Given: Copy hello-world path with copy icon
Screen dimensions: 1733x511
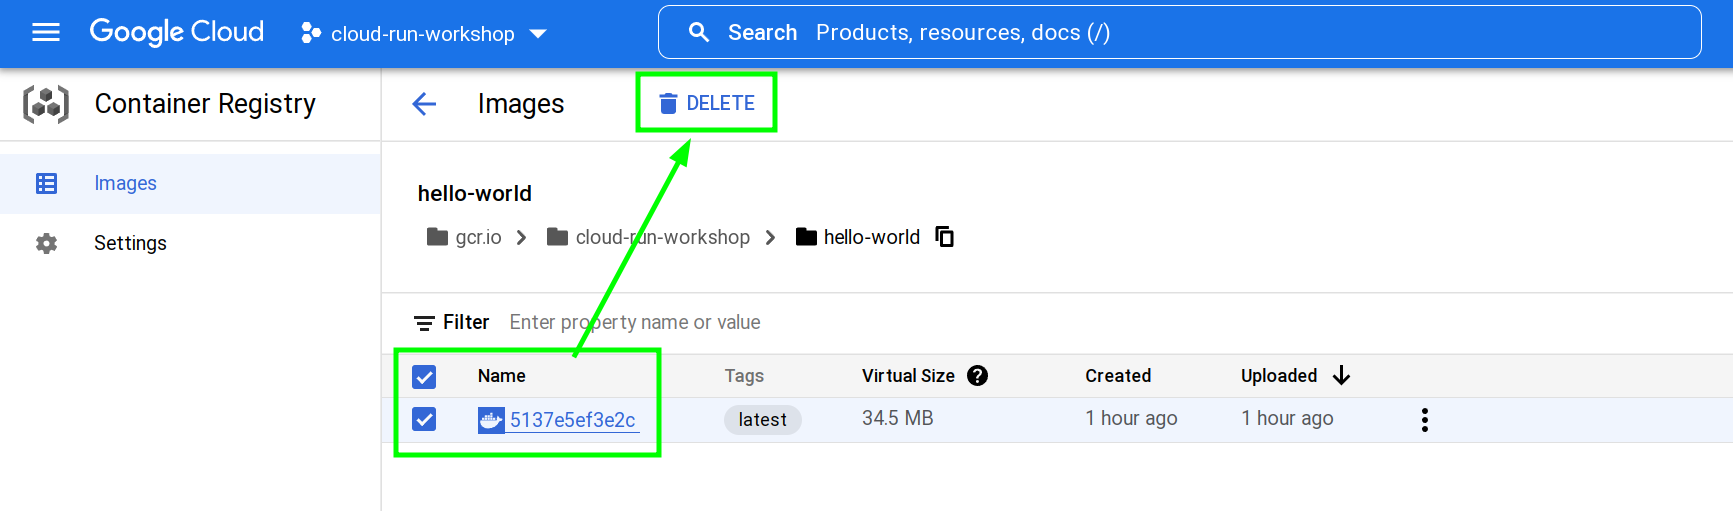Looking at the screenshot, I should click(x=944, y=237).
